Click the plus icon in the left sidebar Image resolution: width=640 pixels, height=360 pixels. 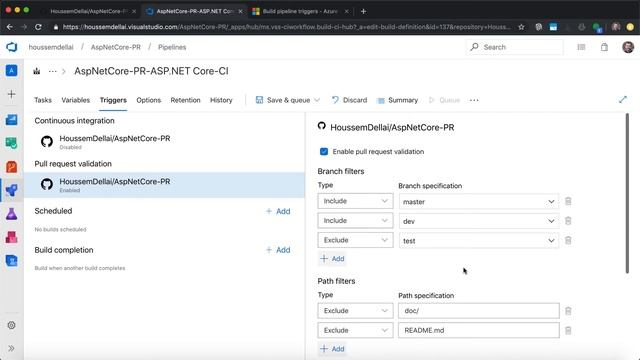pos(11,94)
